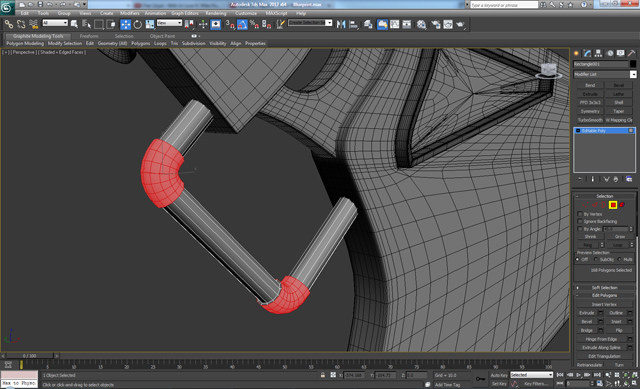
Task: Select the SubObj preview selection radio
Action: (x=596, y=259)
